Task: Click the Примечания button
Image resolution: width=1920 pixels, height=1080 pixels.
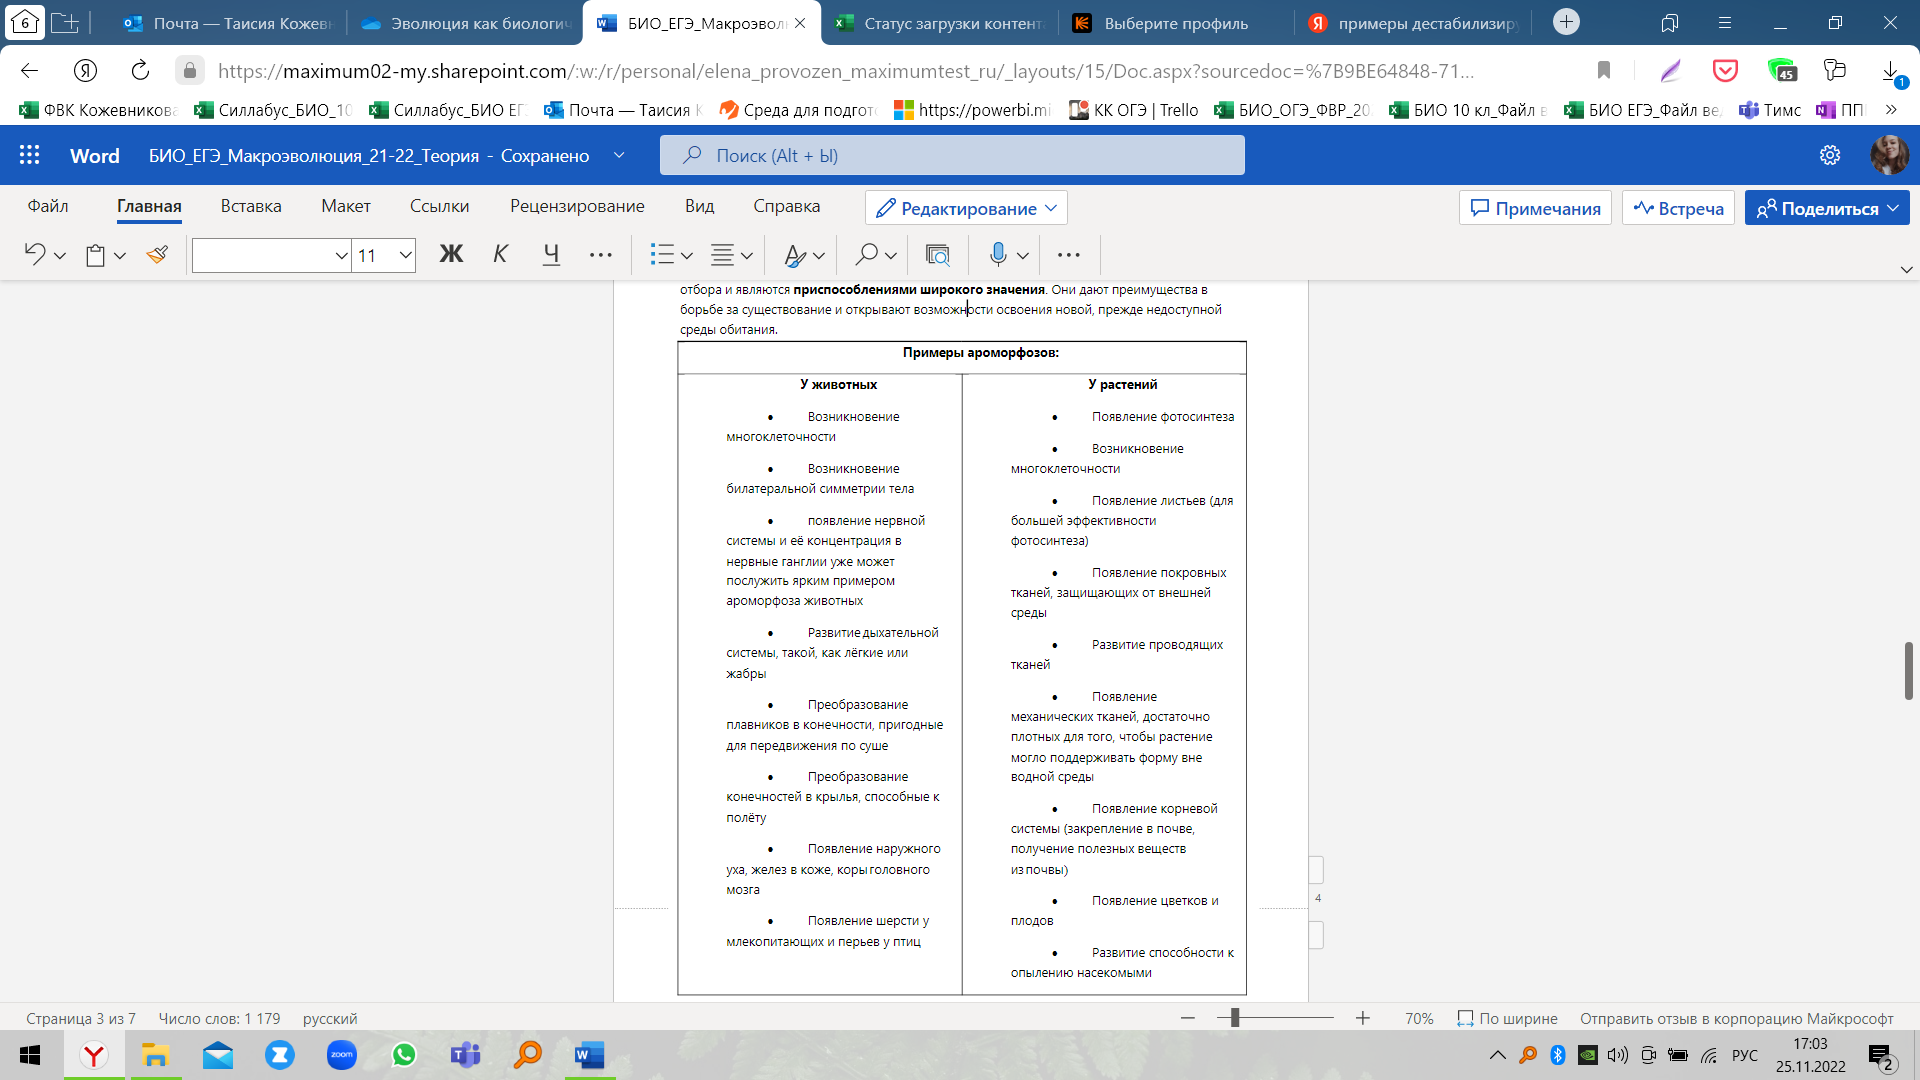Action: [x=1535, y=208]
